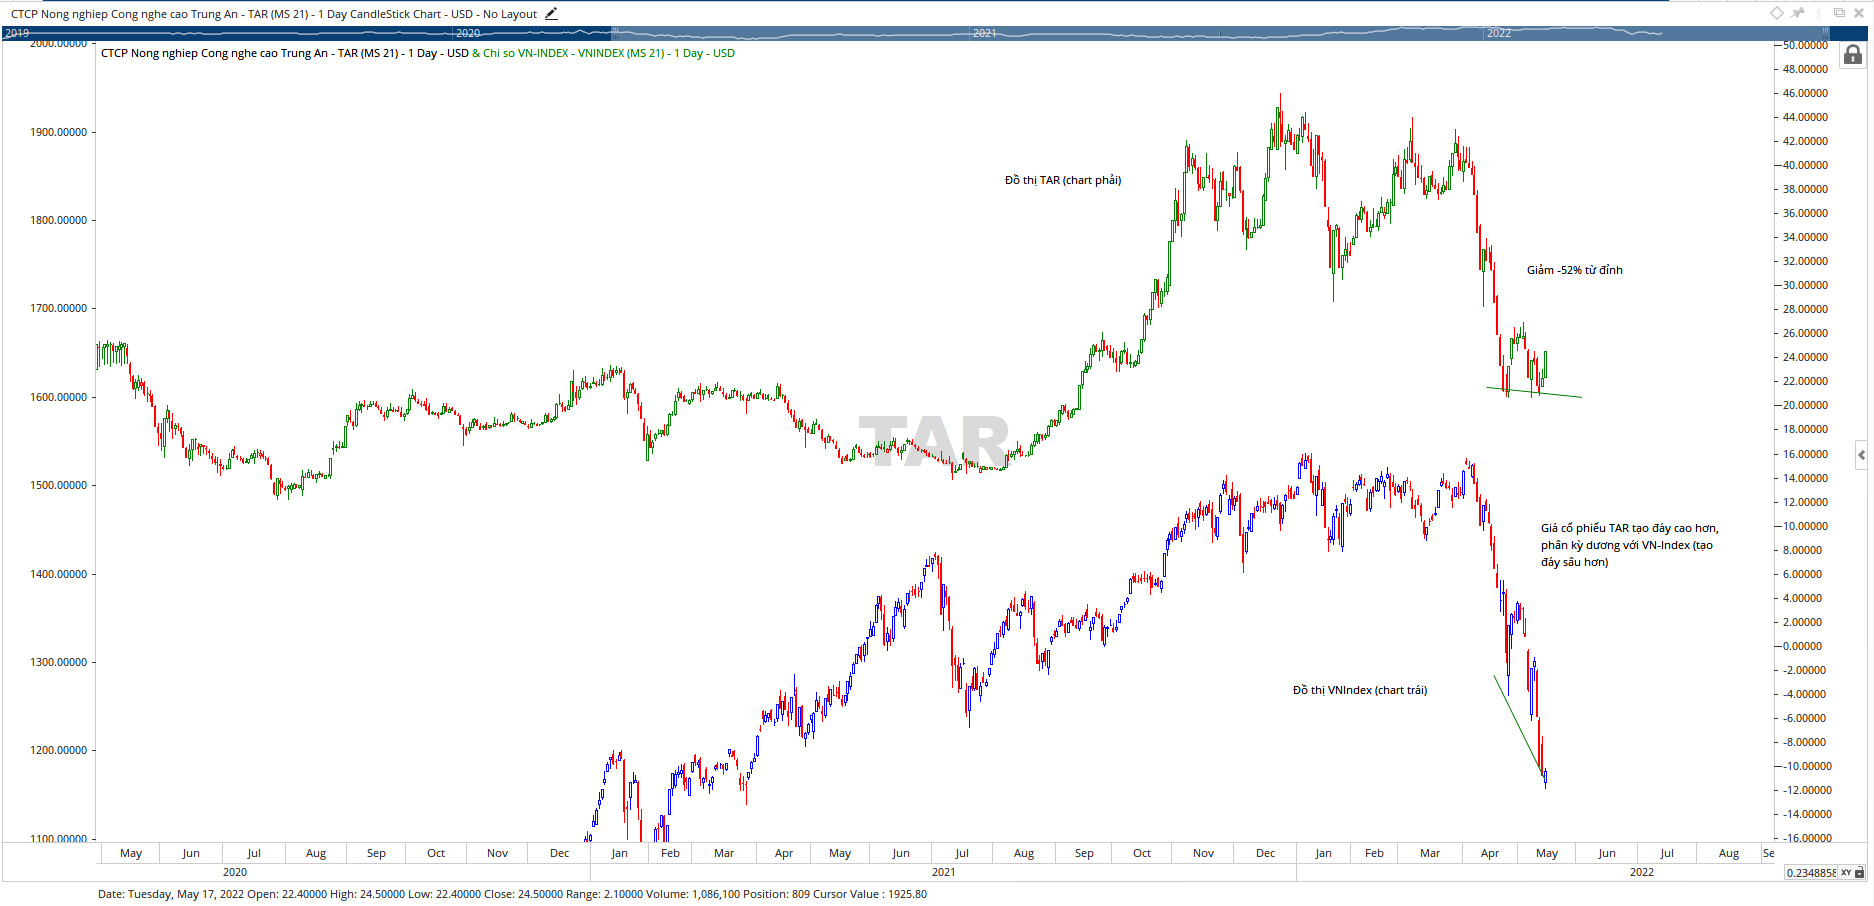Click the 2021 year label on time axis
Image resolution: width=1874 pixels, height=906 pixels.
[x=943, y=872]
